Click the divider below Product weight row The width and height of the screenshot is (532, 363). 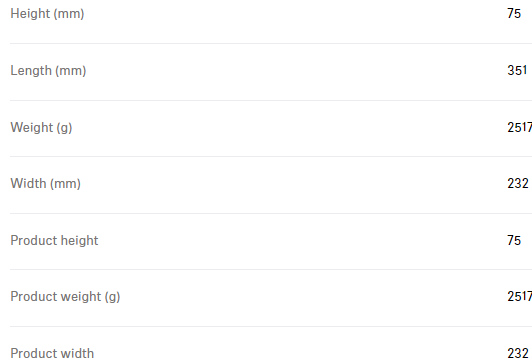(271, 327)
